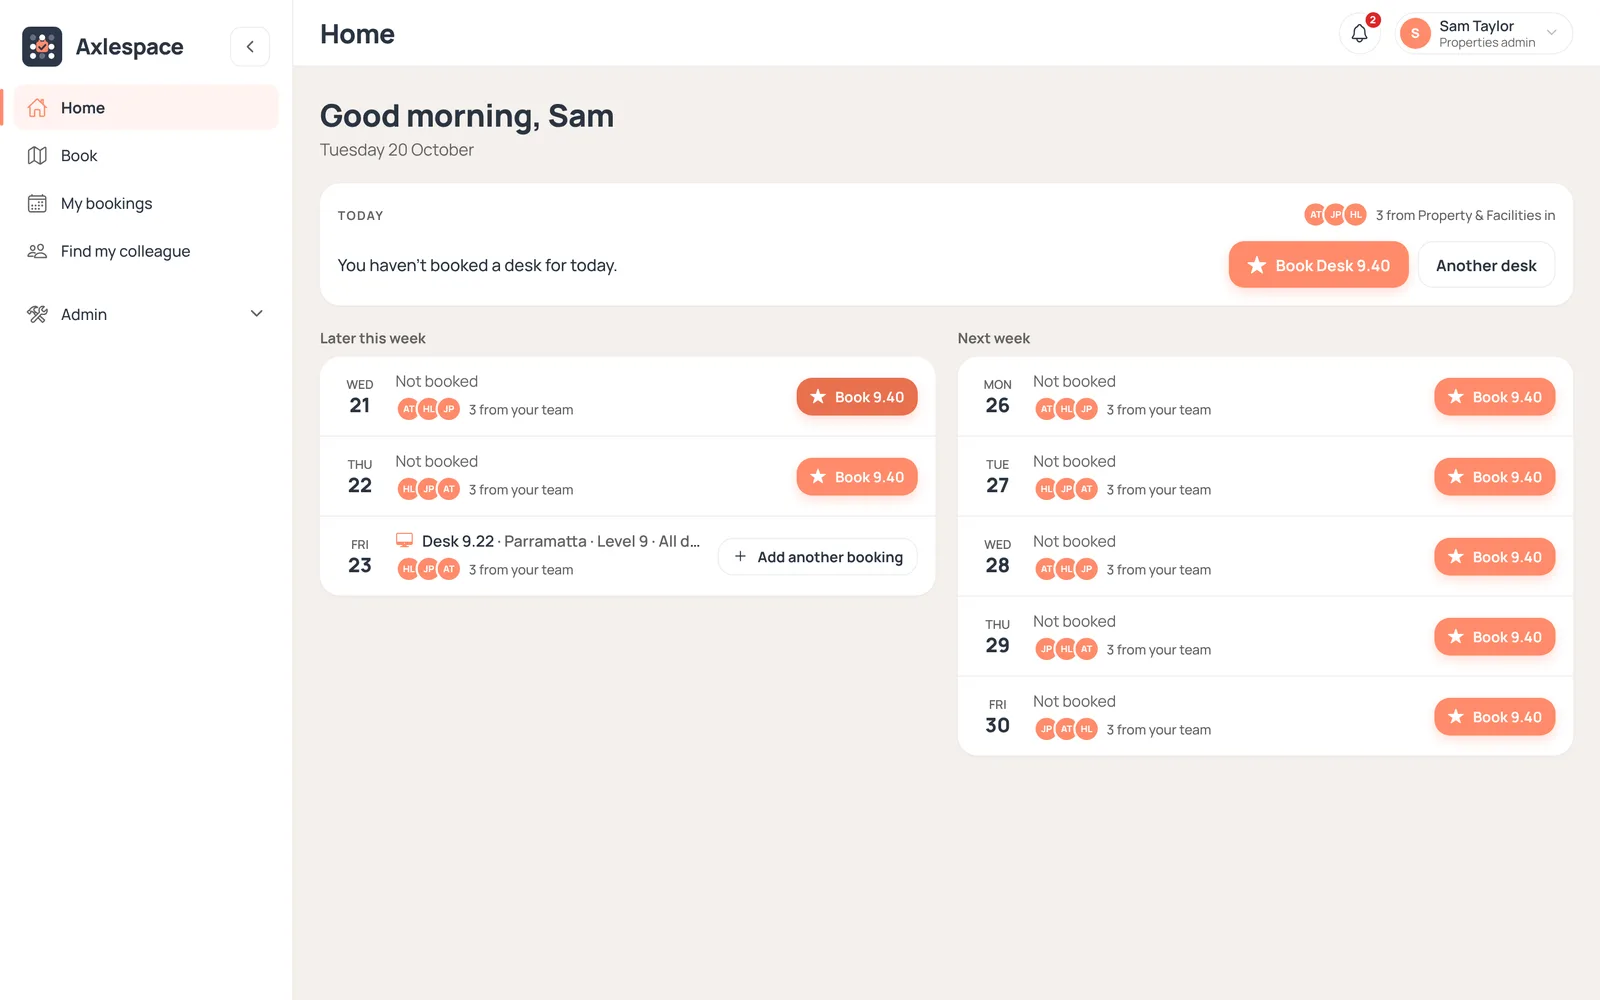Viewport: 1600px width, 1000px height.
Task: Click the Axlespace logo icon
Action: [42, 47]
